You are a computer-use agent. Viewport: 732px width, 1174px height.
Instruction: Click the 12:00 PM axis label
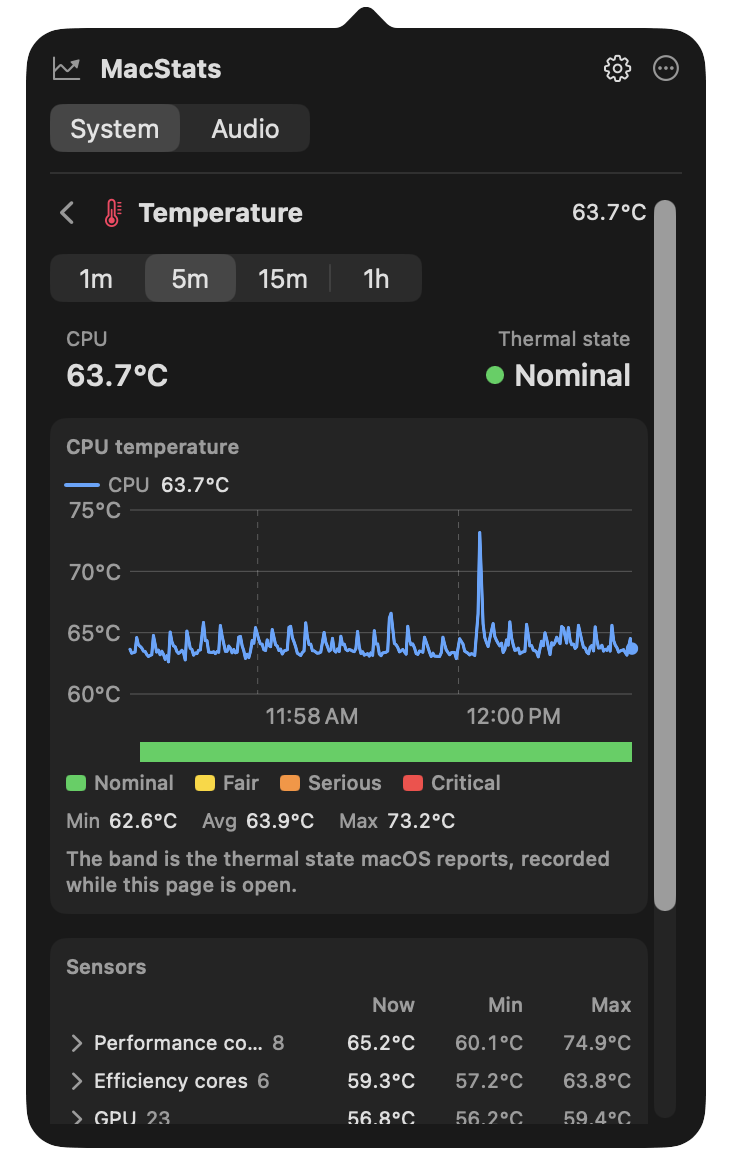coord(513,717)
